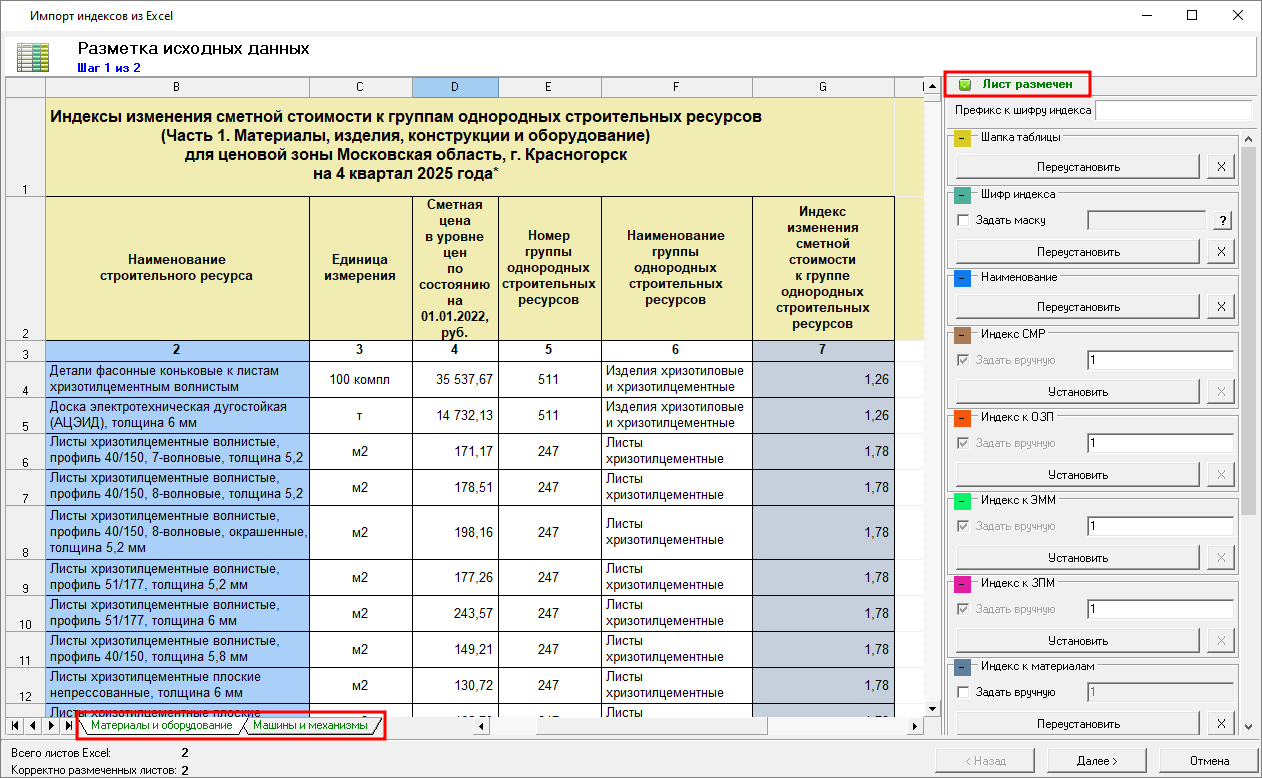
Task: Click the Префикс к шифру индекса field
Action: [1174, 110]
